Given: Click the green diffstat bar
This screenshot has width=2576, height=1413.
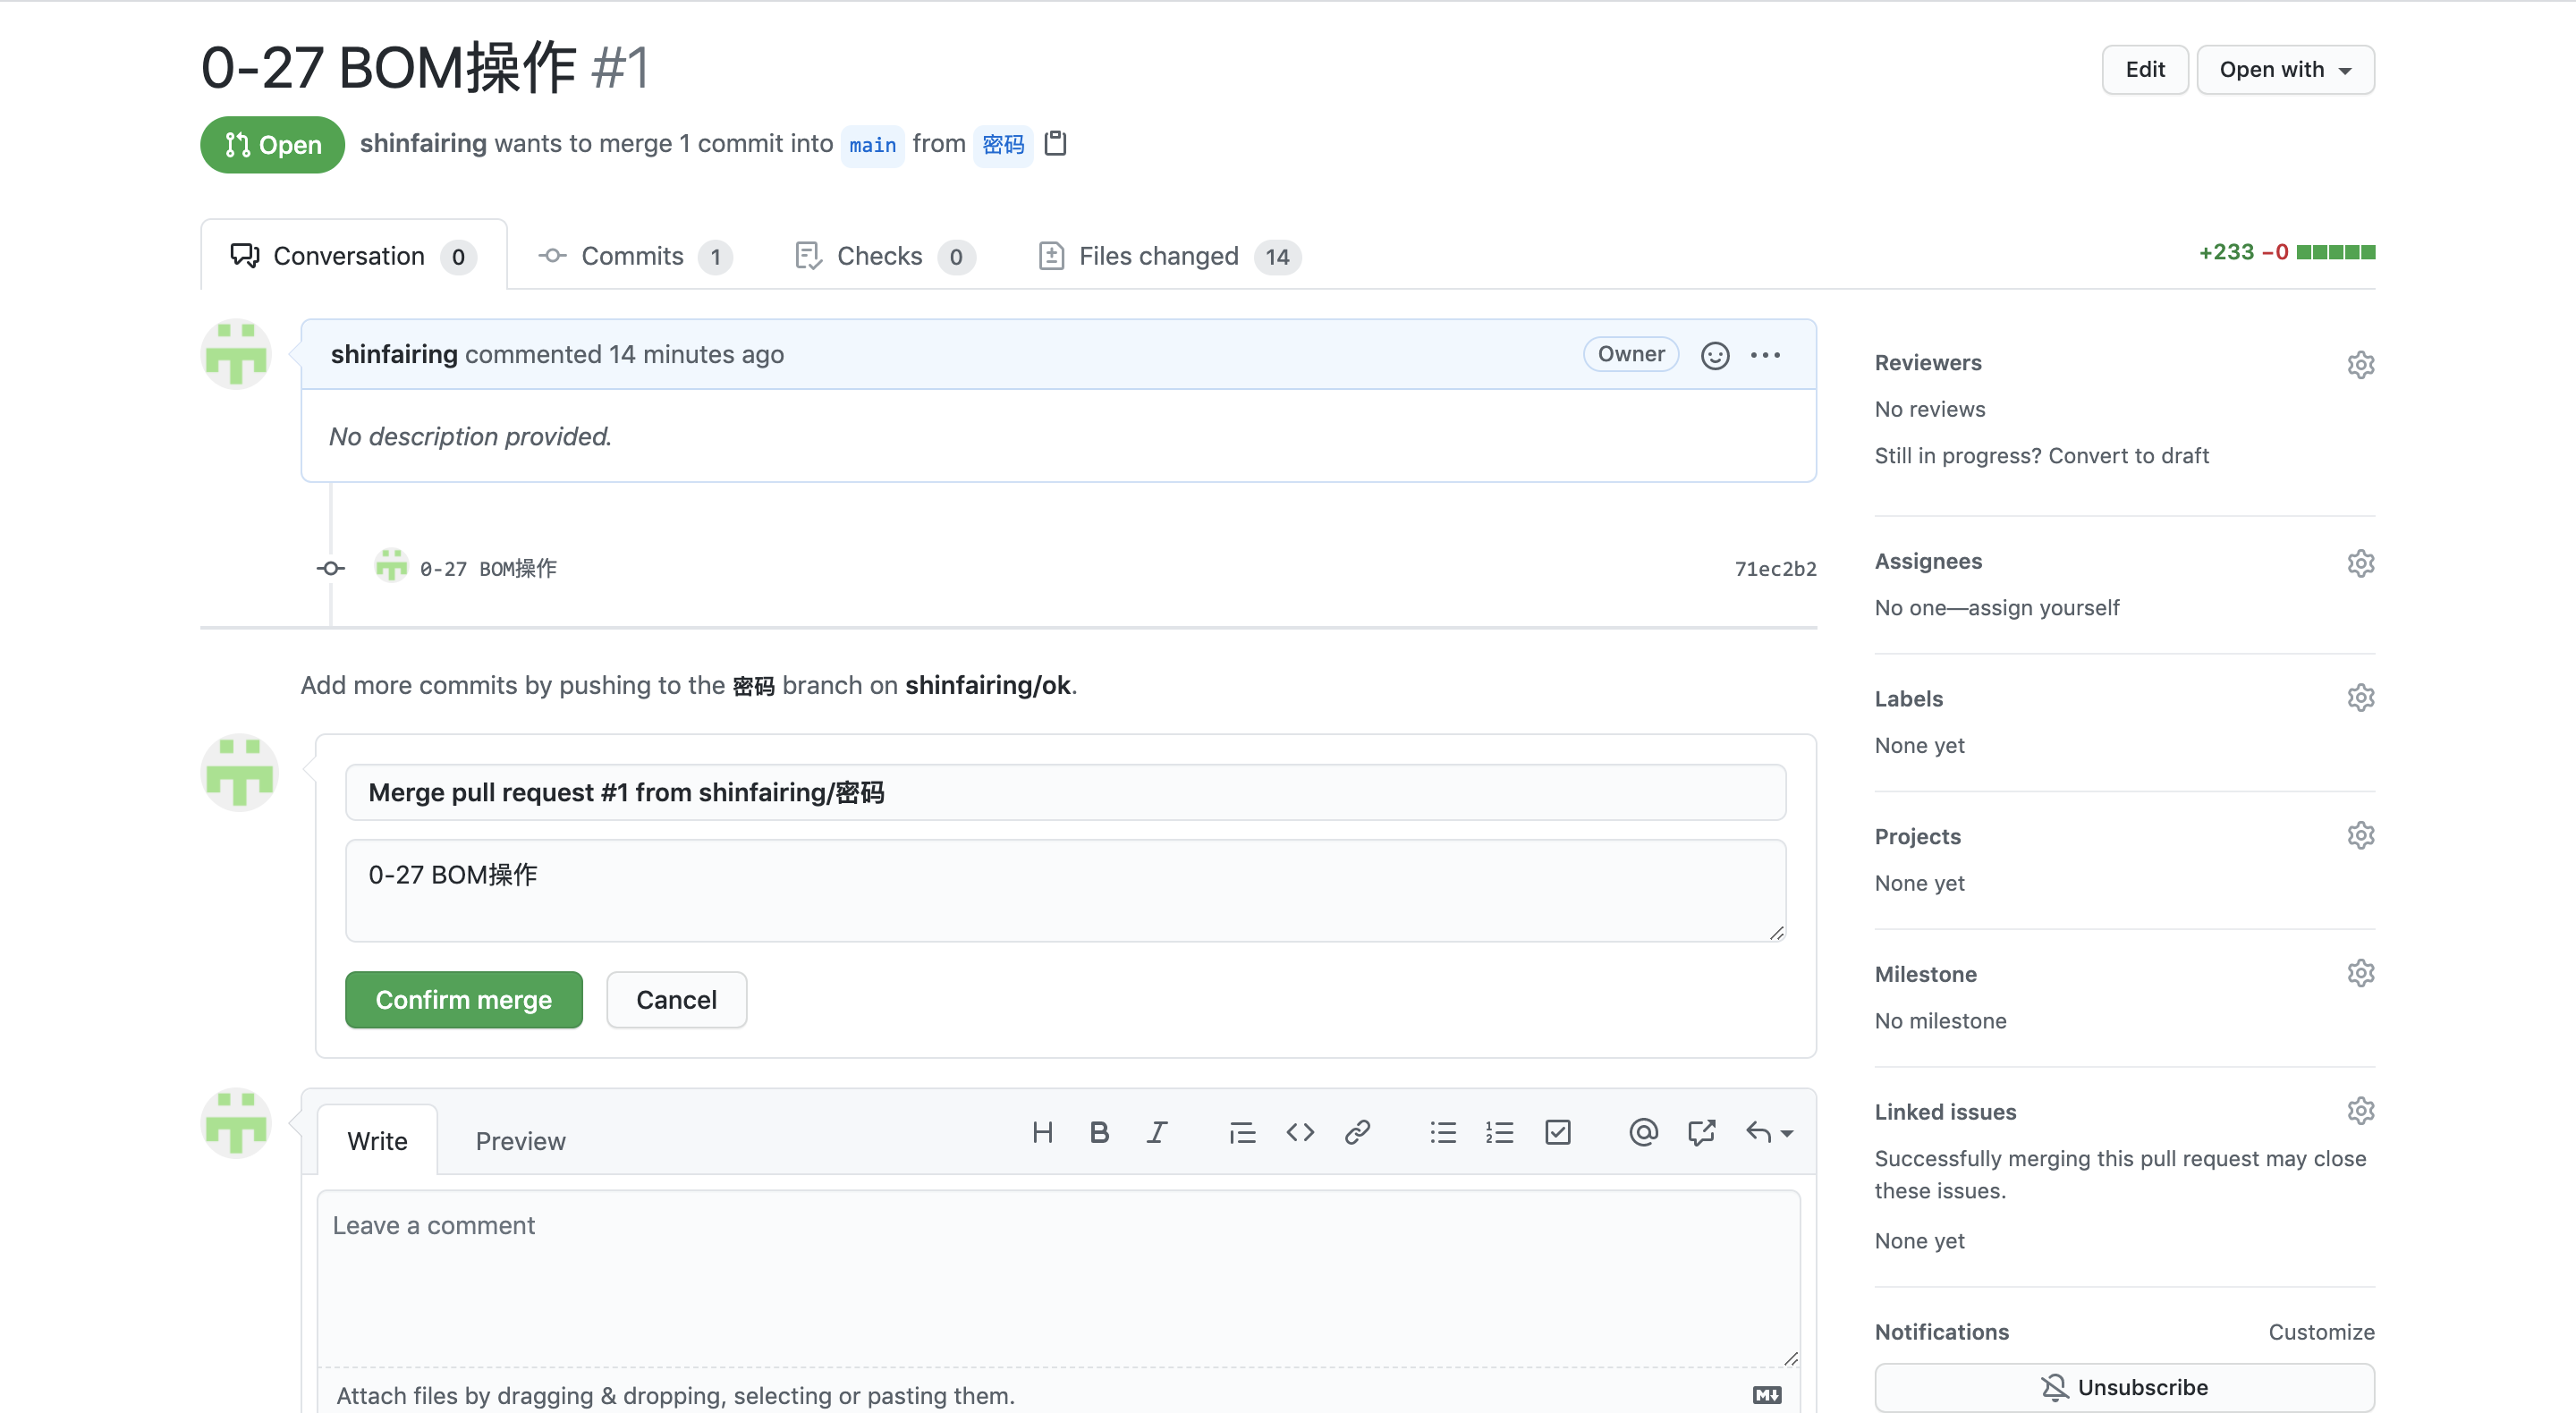Looking at the screenshot, I should click(2335, 252).
